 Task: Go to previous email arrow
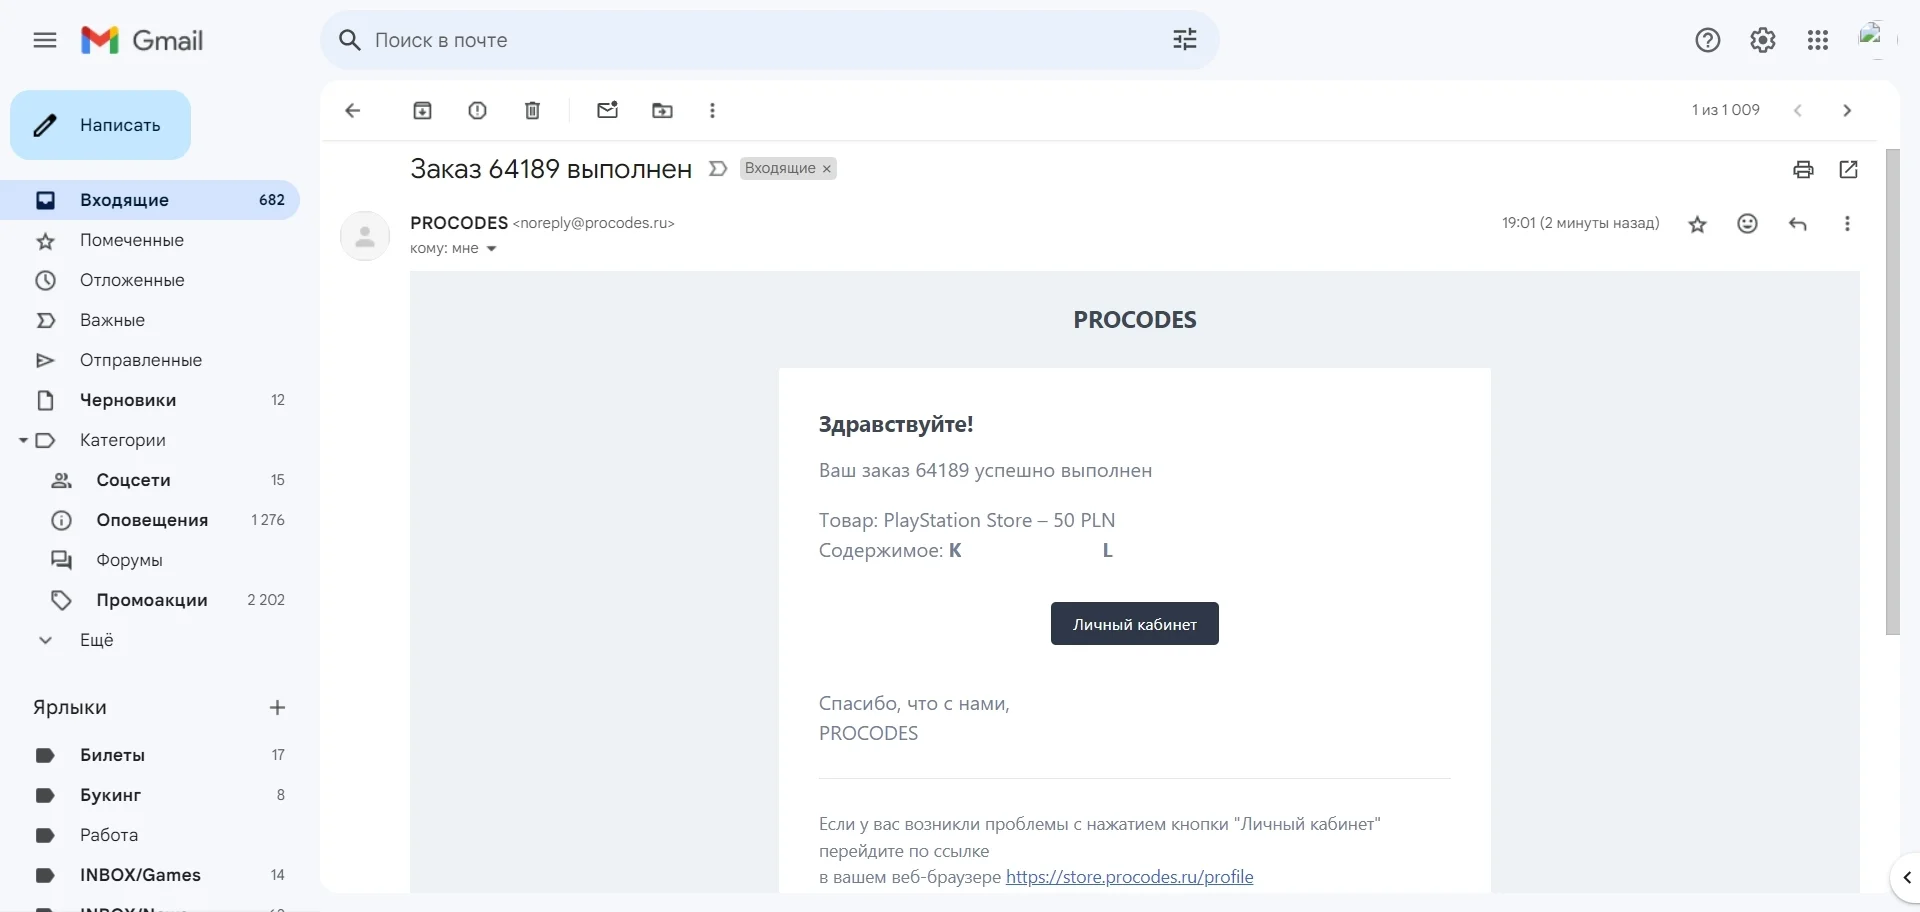click(x=1797, y=111)
